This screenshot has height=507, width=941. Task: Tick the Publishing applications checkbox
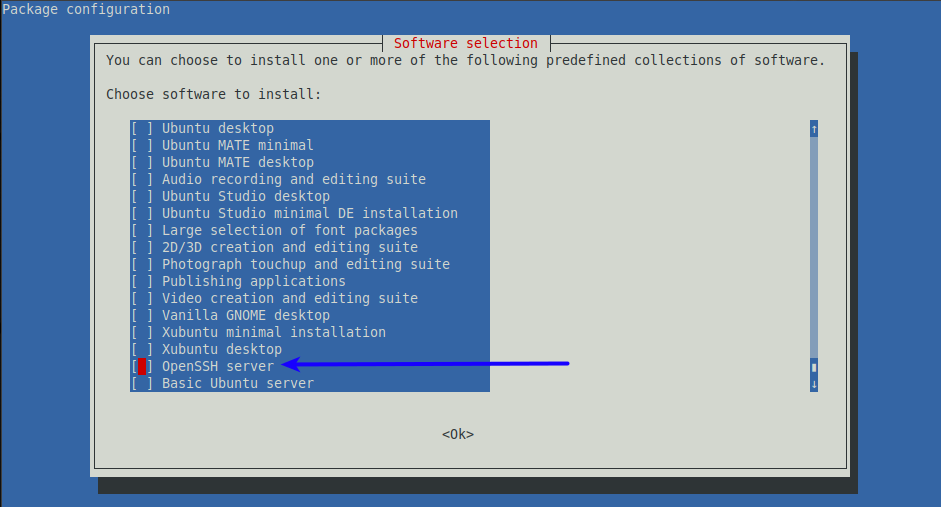[x=142, y=281]
